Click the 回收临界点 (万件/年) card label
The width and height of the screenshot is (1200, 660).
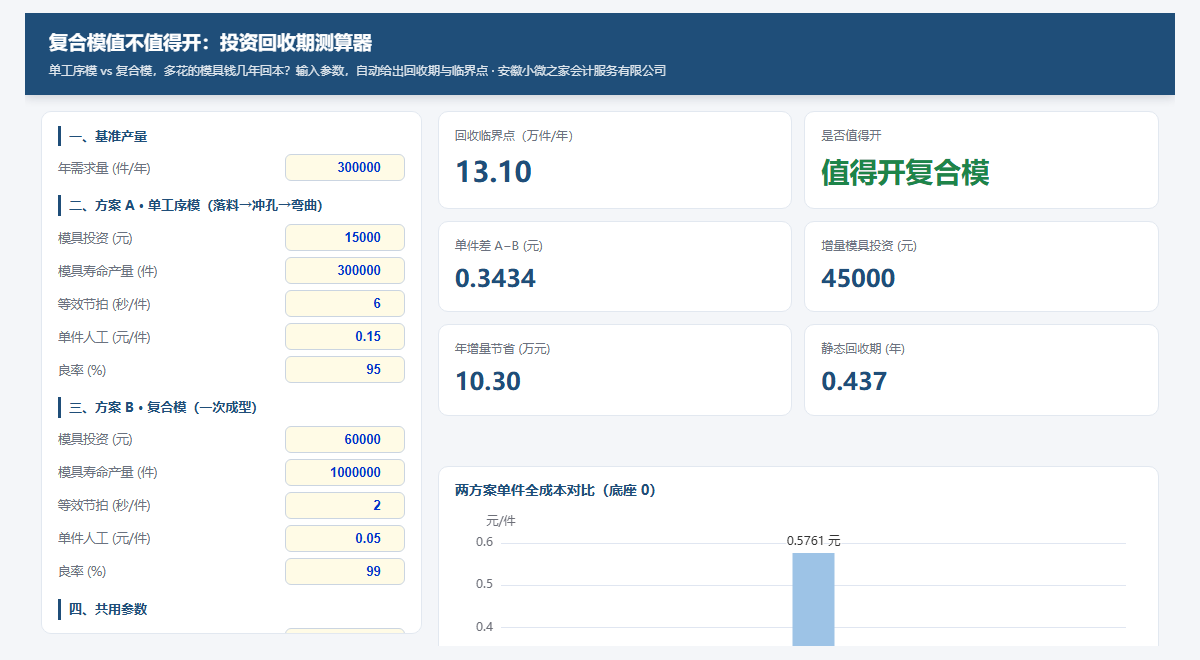tap(514, 136)
